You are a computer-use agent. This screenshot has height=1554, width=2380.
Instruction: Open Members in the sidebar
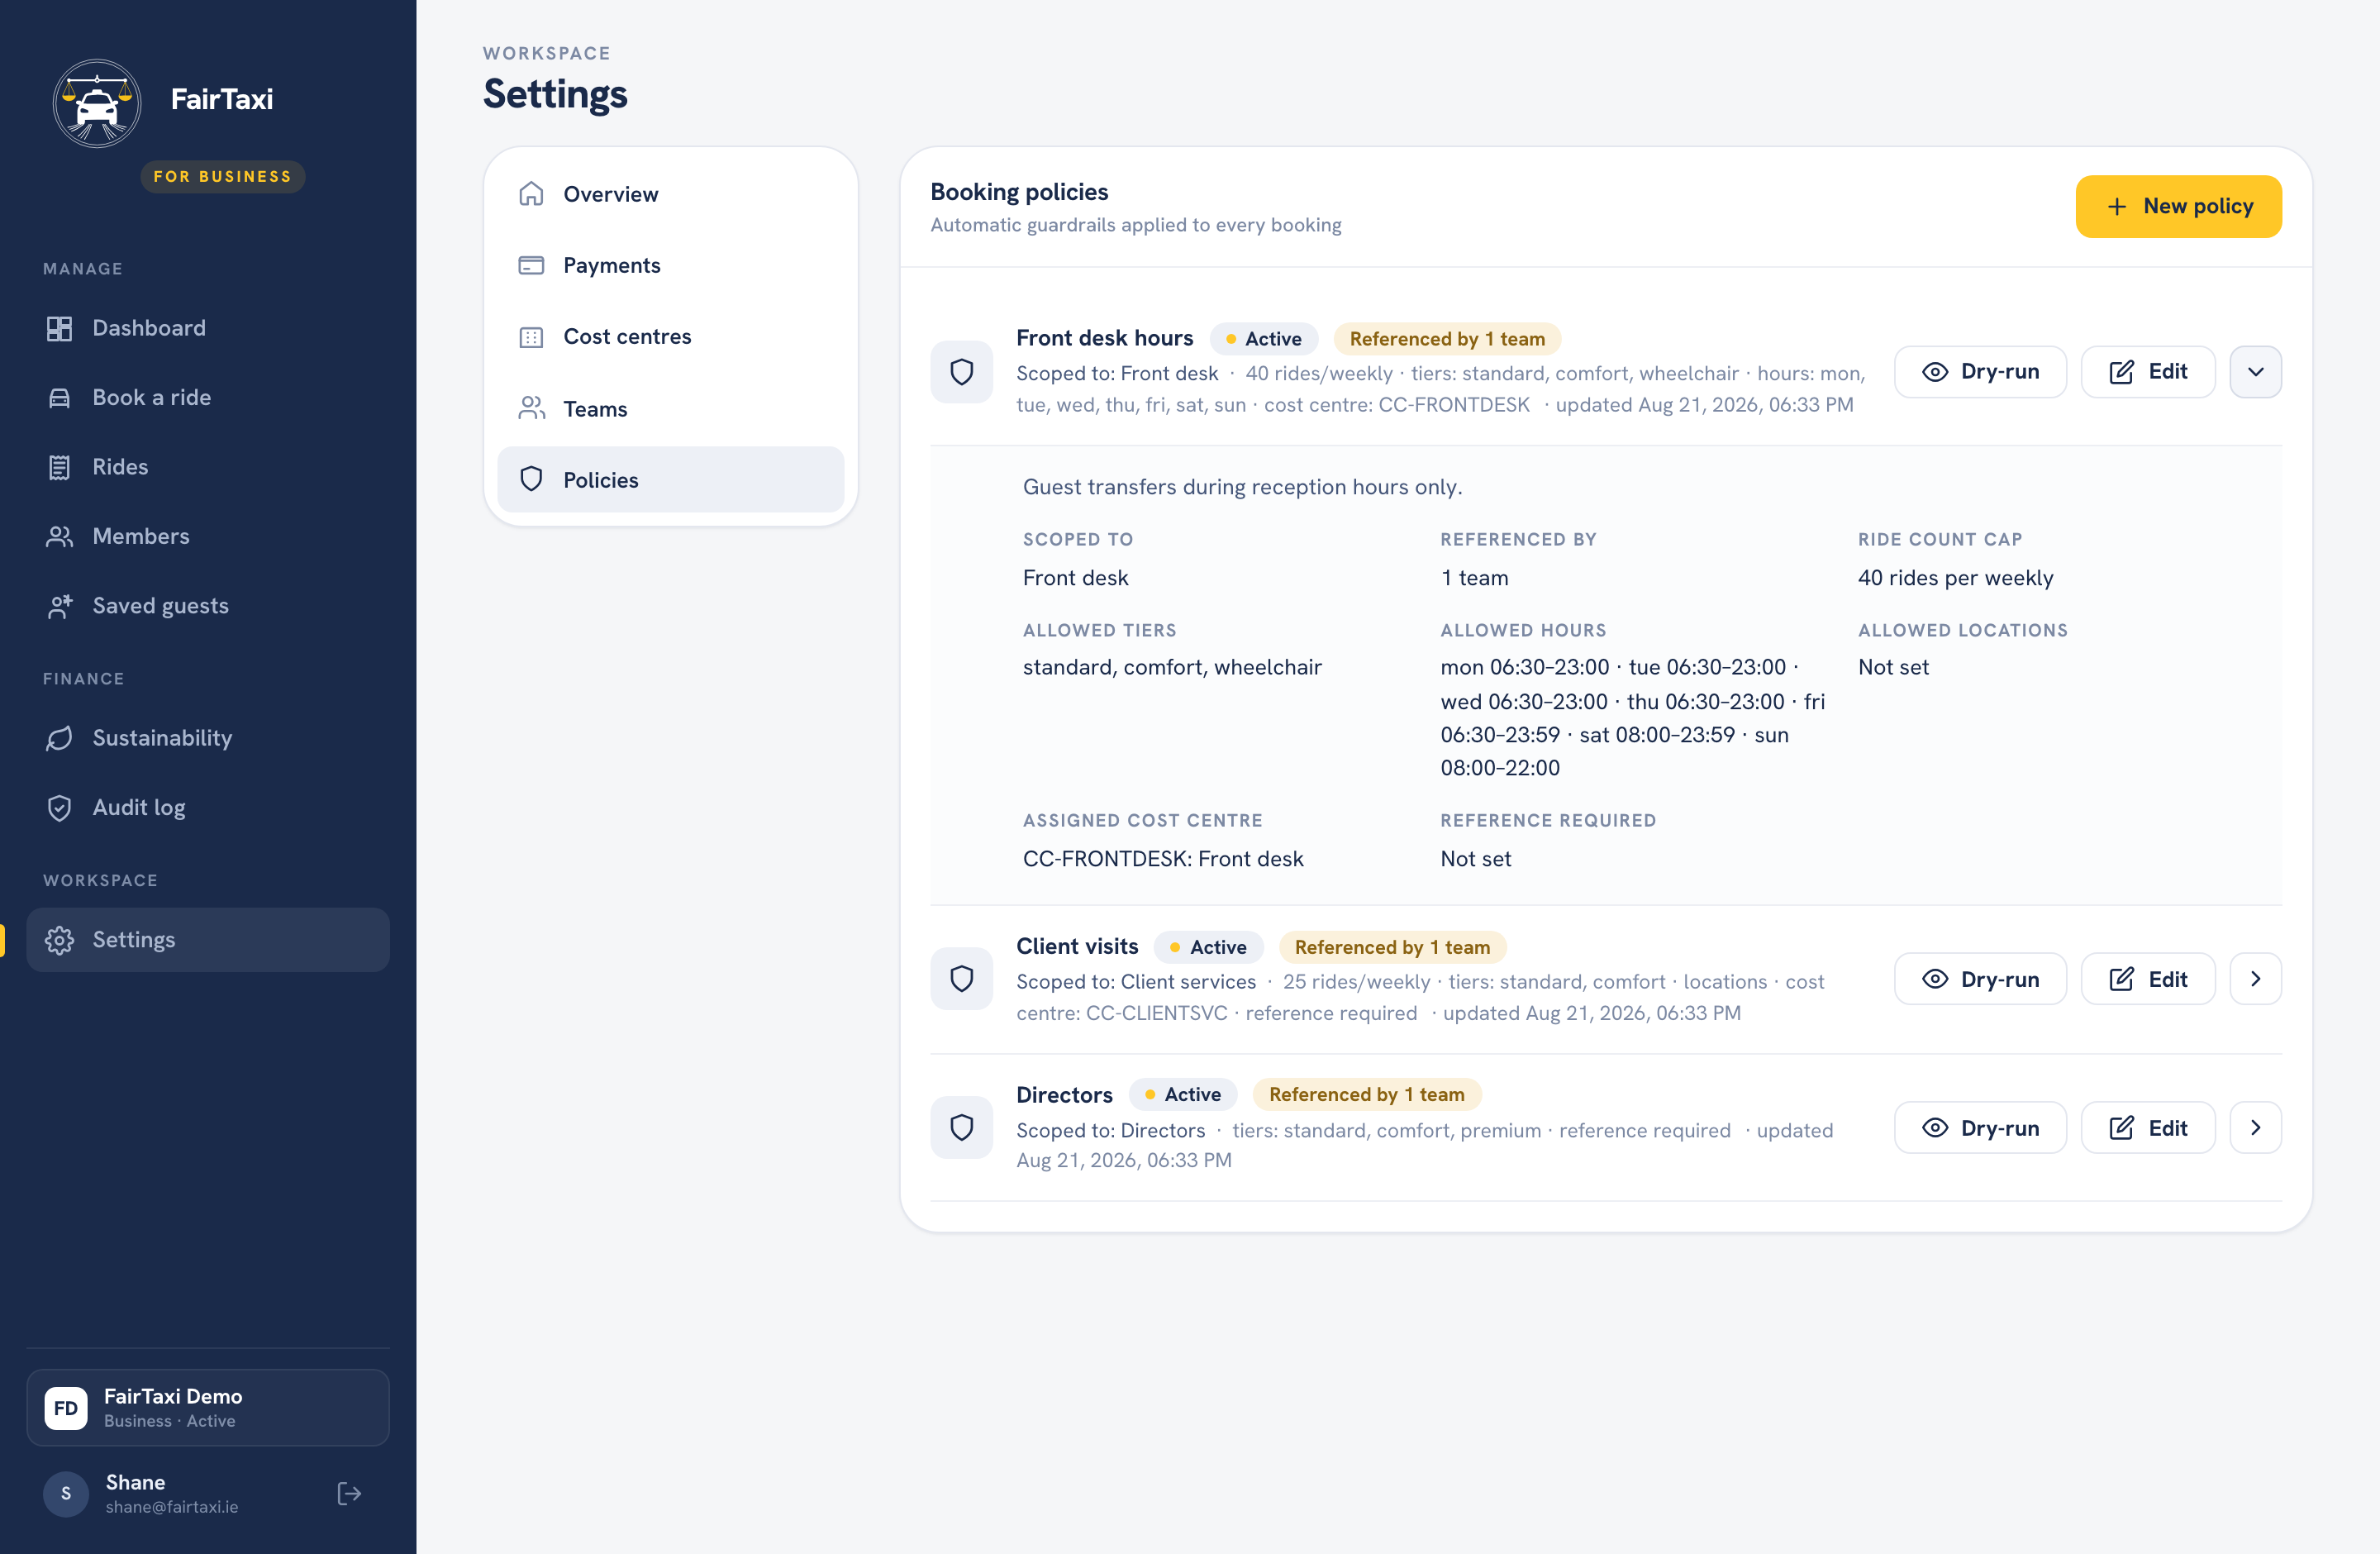click(208, 536)
